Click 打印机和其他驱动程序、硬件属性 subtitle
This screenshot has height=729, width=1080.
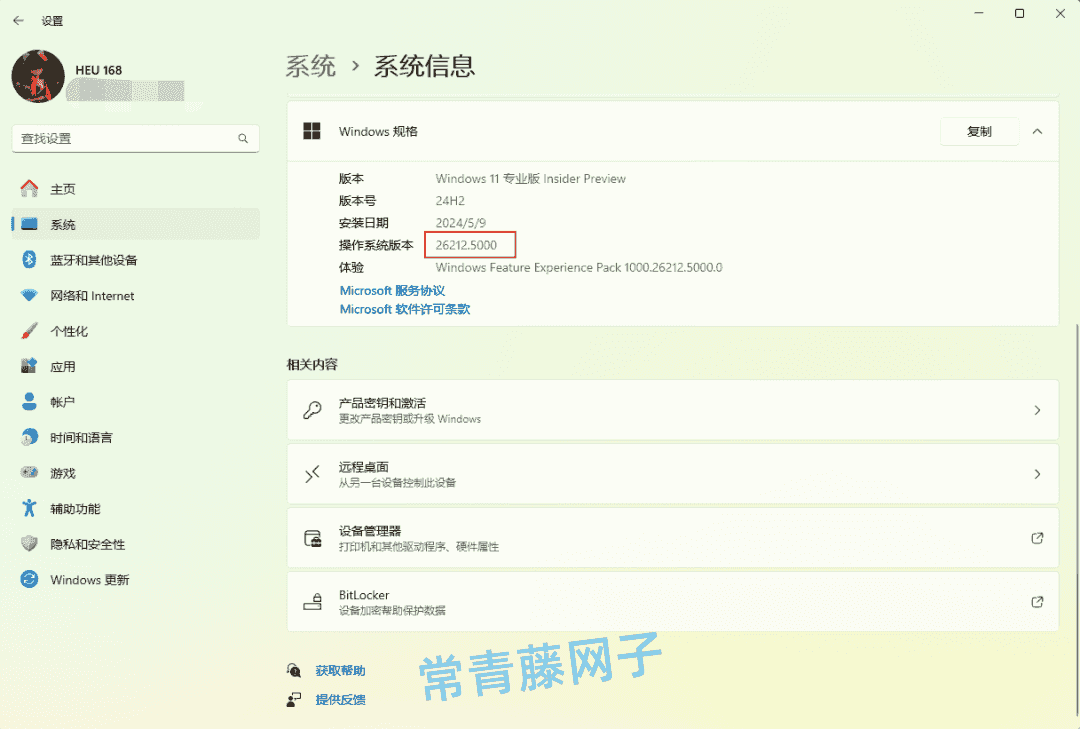pyautogui.click(x=419, y=546)
